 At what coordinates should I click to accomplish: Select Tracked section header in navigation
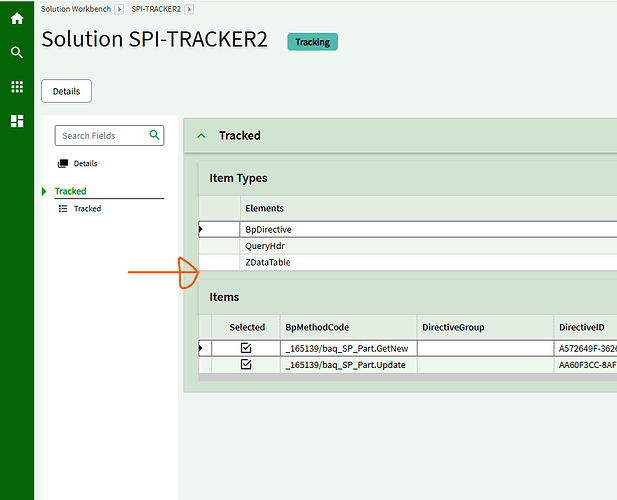pos(70,191)
